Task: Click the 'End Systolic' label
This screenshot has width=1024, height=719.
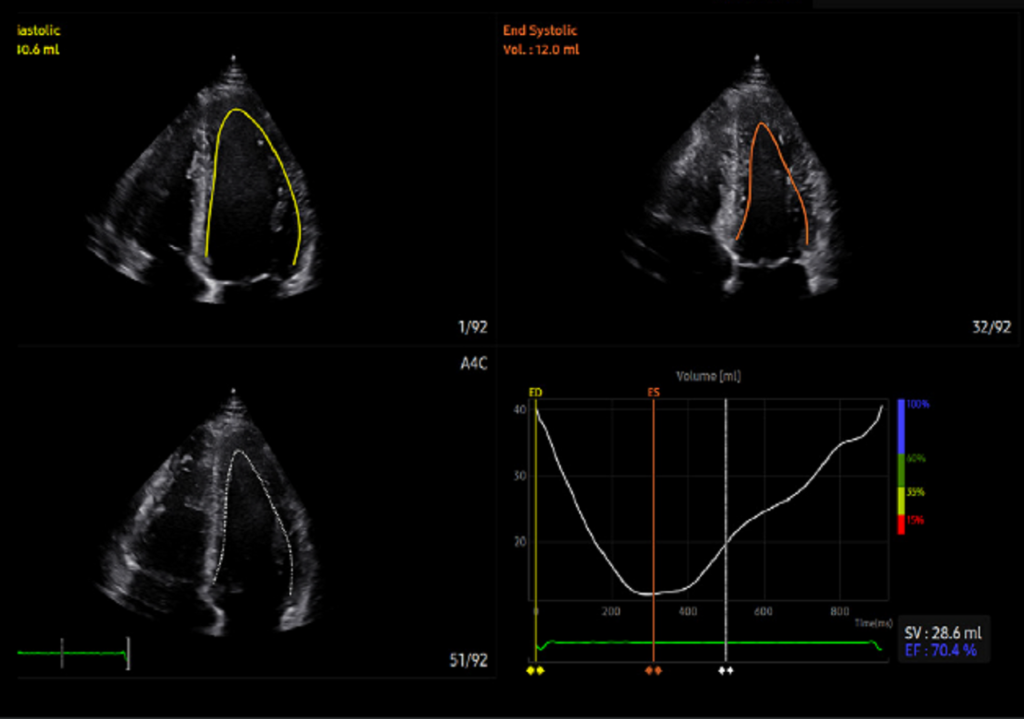Action: [x=540, y=31]
